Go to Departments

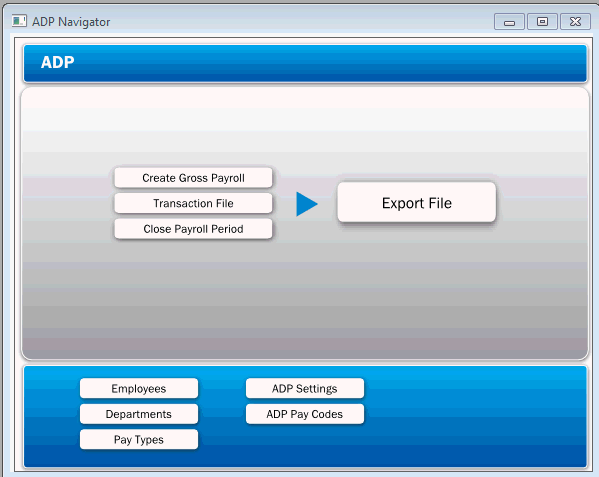(x=139, y=414)
